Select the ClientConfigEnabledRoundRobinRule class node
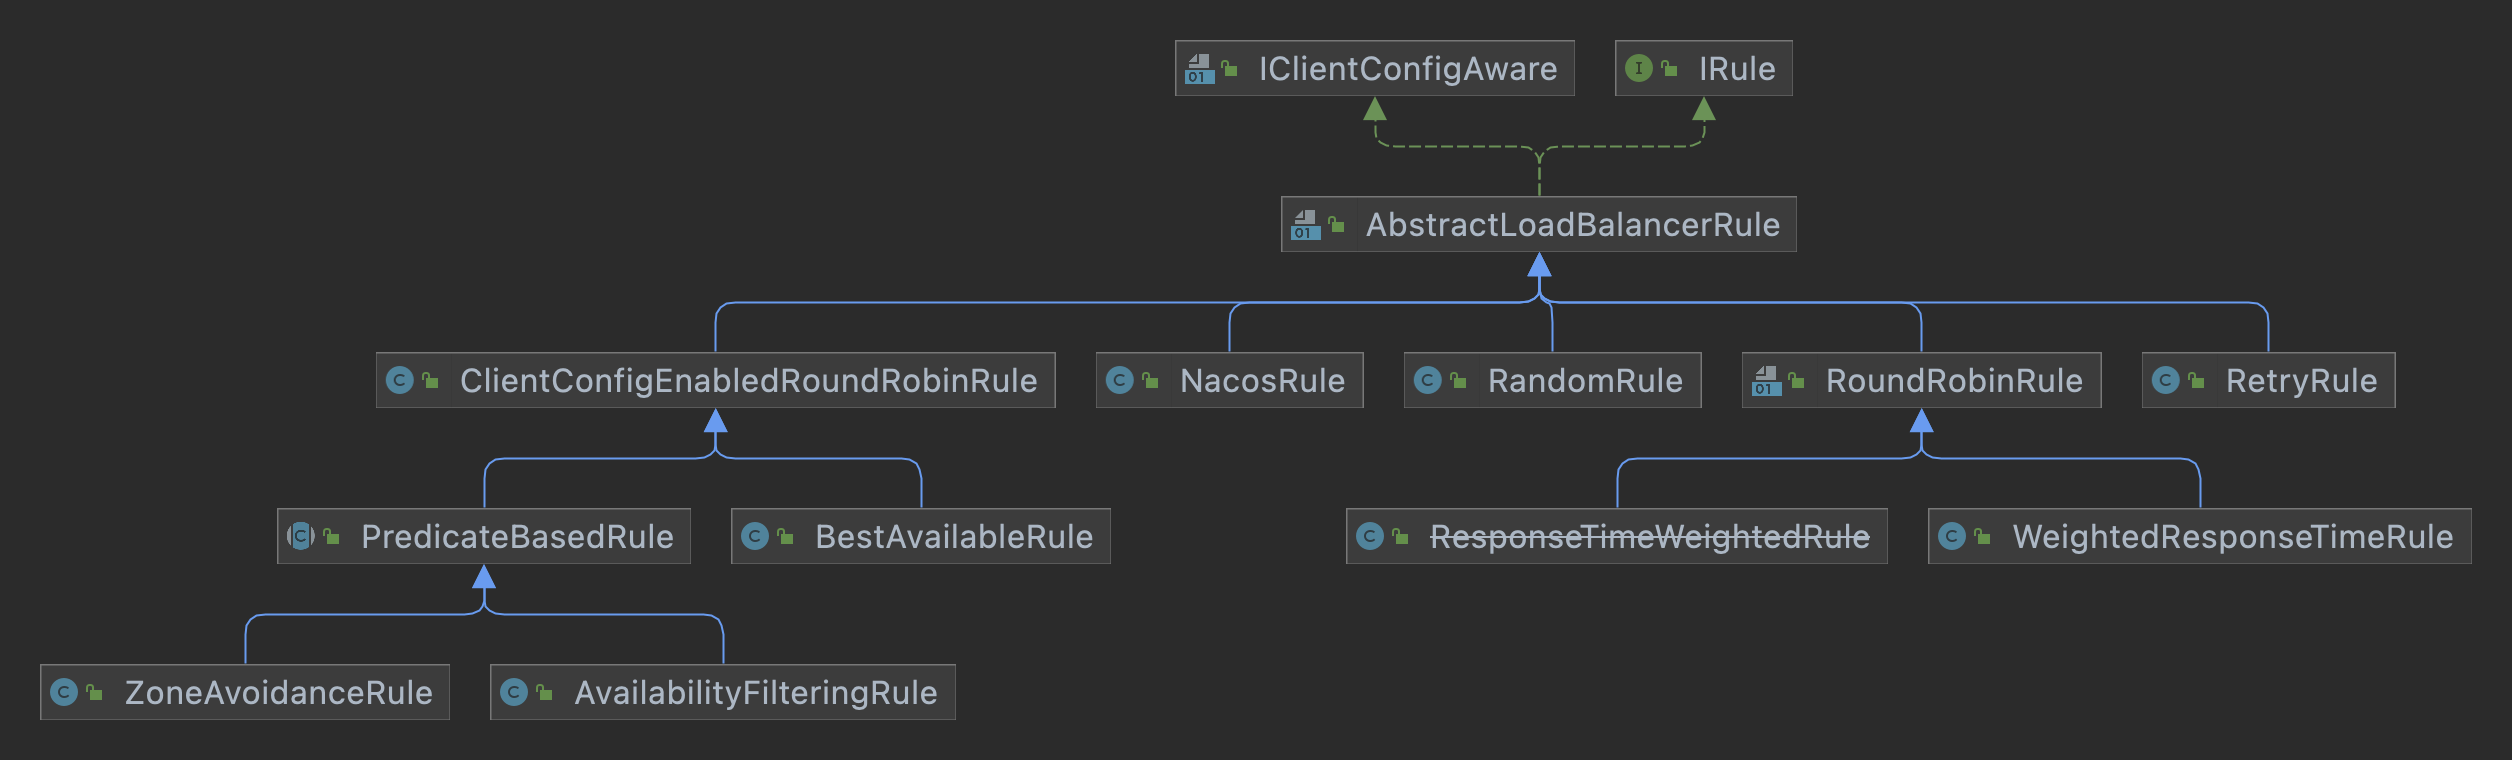The image size is (2512, 760). click(747, 380)
